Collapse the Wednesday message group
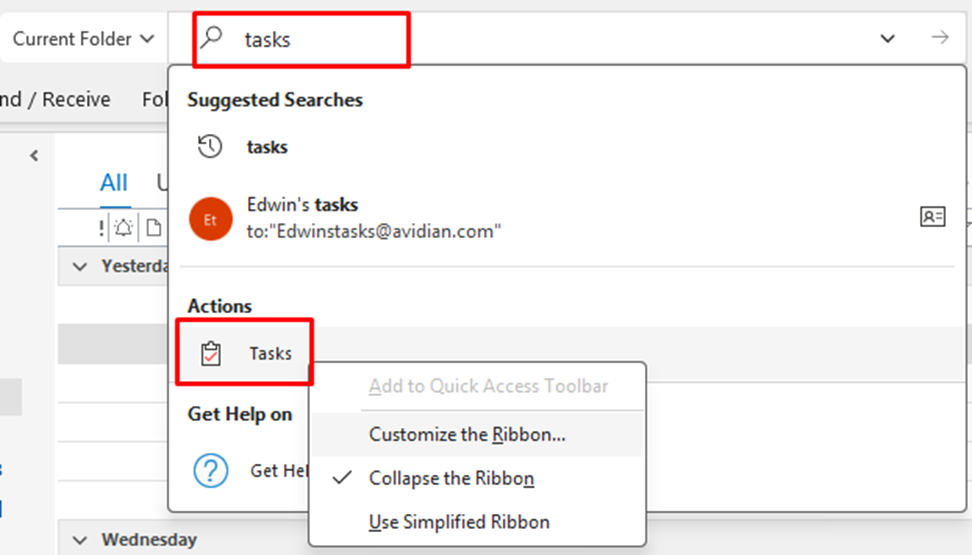This screenshot has height=555, width=972. [80, 540]
